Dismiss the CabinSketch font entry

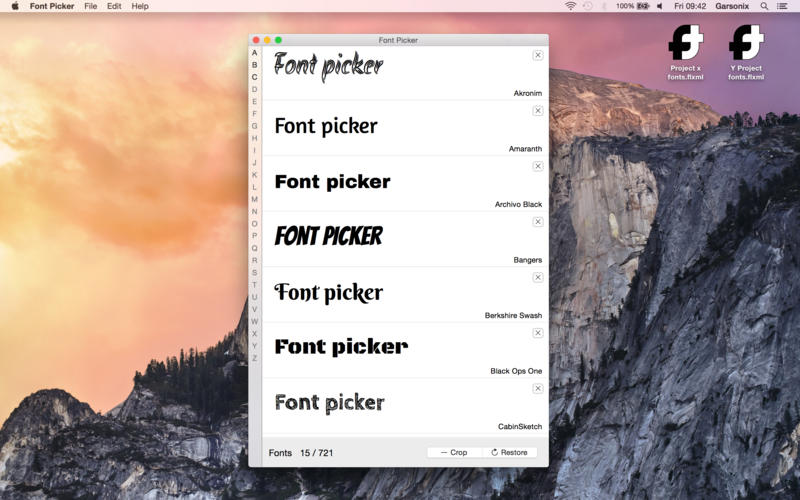[x=538, y=388]
